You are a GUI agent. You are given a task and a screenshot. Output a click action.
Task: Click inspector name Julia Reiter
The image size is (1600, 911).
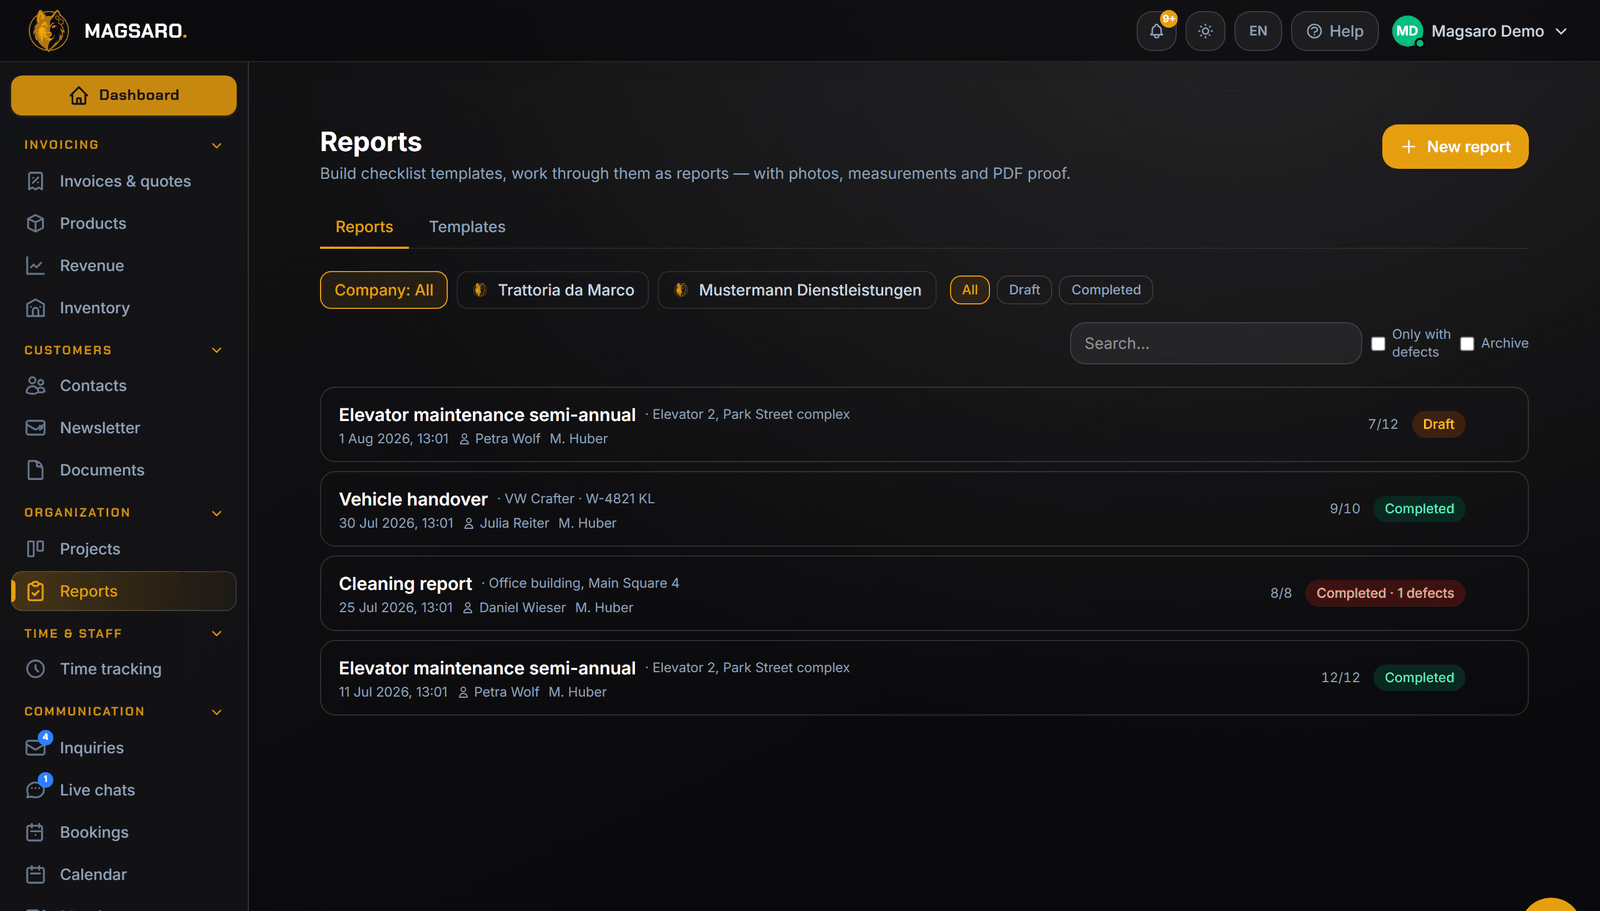[514, 523]
